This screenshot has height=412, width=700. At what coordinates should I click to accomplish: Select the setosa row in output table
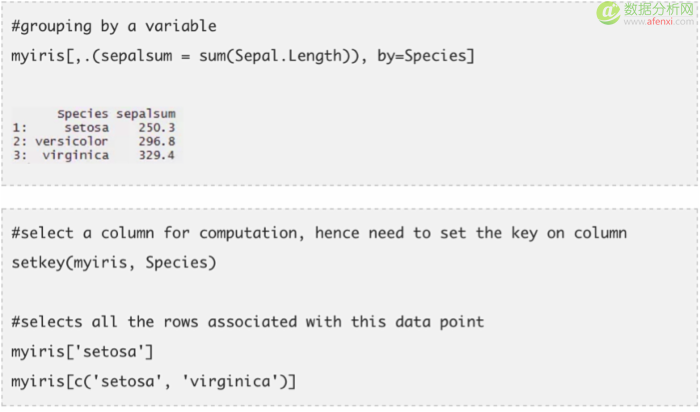pyautogui.click(x=94, y=128)
